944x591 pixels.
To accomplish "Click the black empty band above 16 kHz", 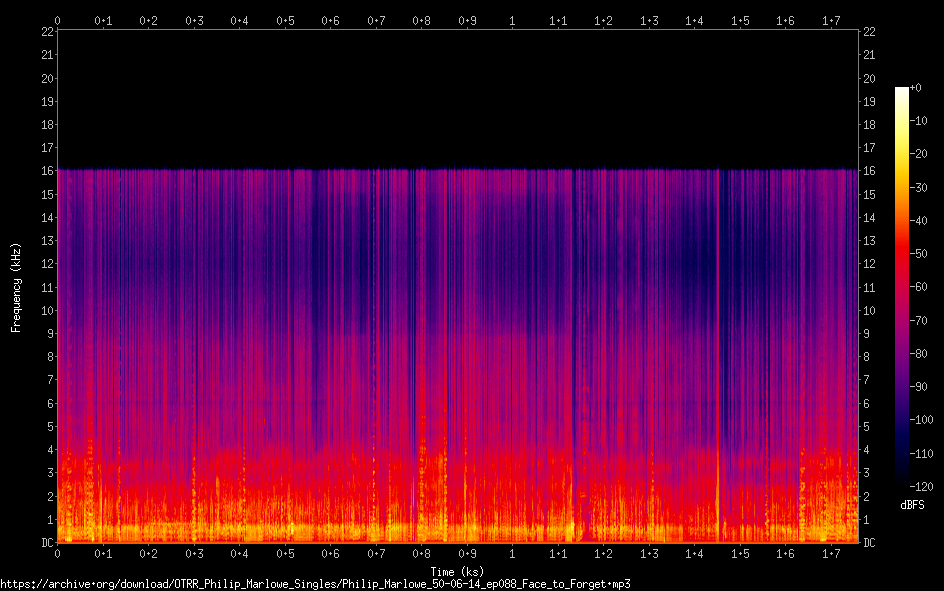I will pos(457,100).
